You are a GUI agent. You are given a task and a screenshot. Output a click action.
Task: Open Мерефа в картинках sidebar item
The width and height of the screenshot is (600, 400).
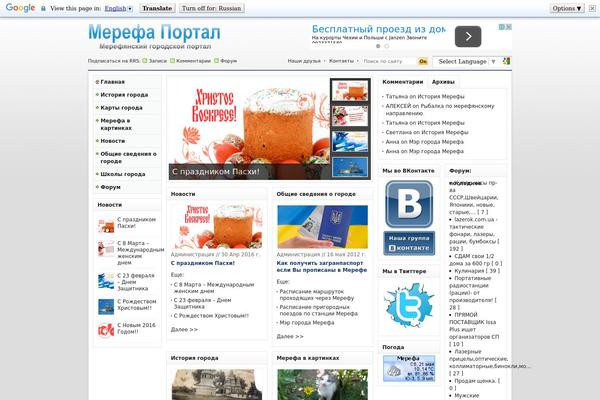[x=116, y=124]
